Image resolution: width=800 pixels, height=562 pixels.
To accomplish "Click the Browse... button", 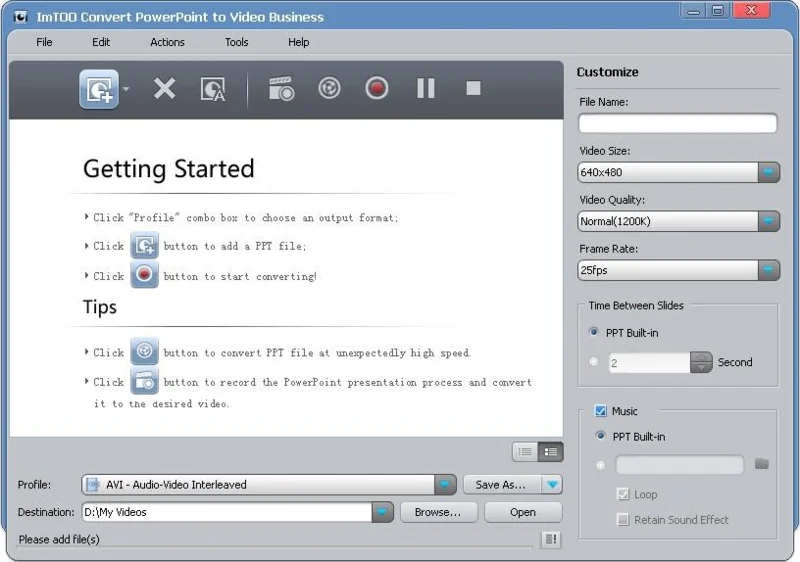I will [x=438, y=512].
